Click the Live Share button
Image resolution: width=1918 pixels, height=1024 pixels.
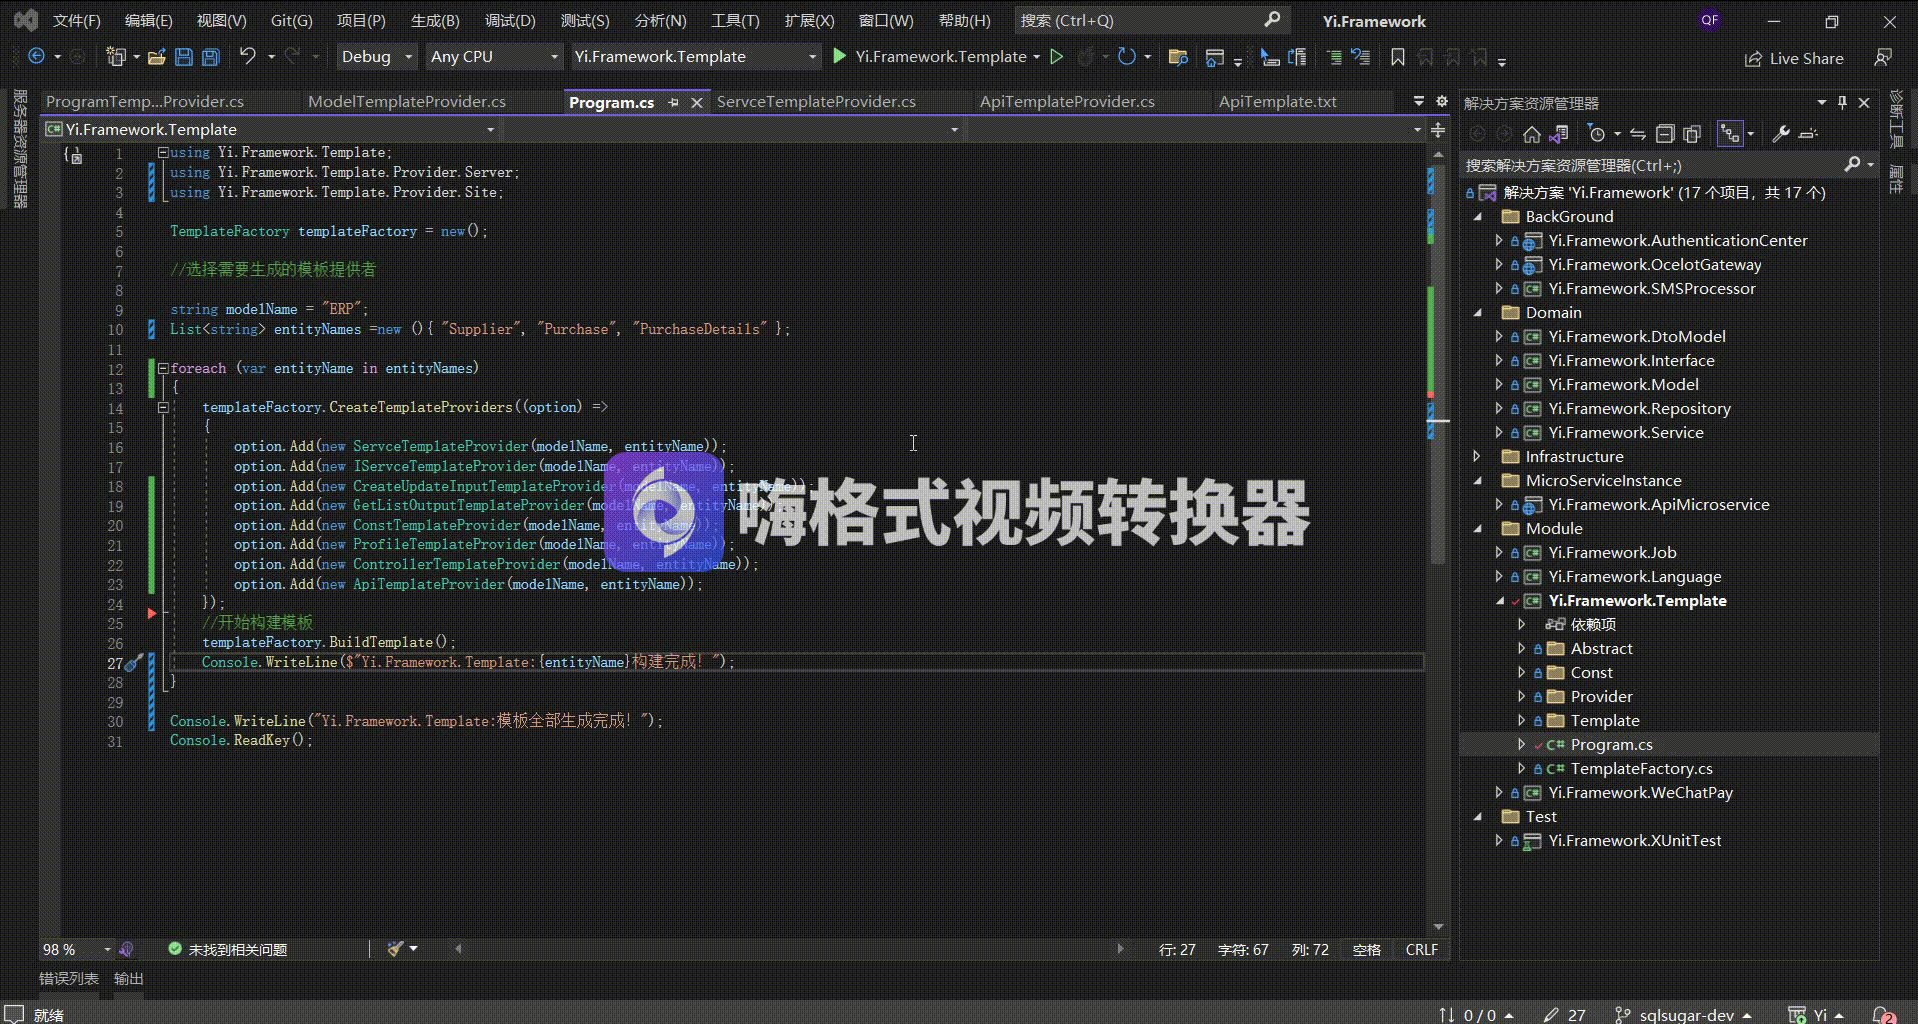[1794, 58]
